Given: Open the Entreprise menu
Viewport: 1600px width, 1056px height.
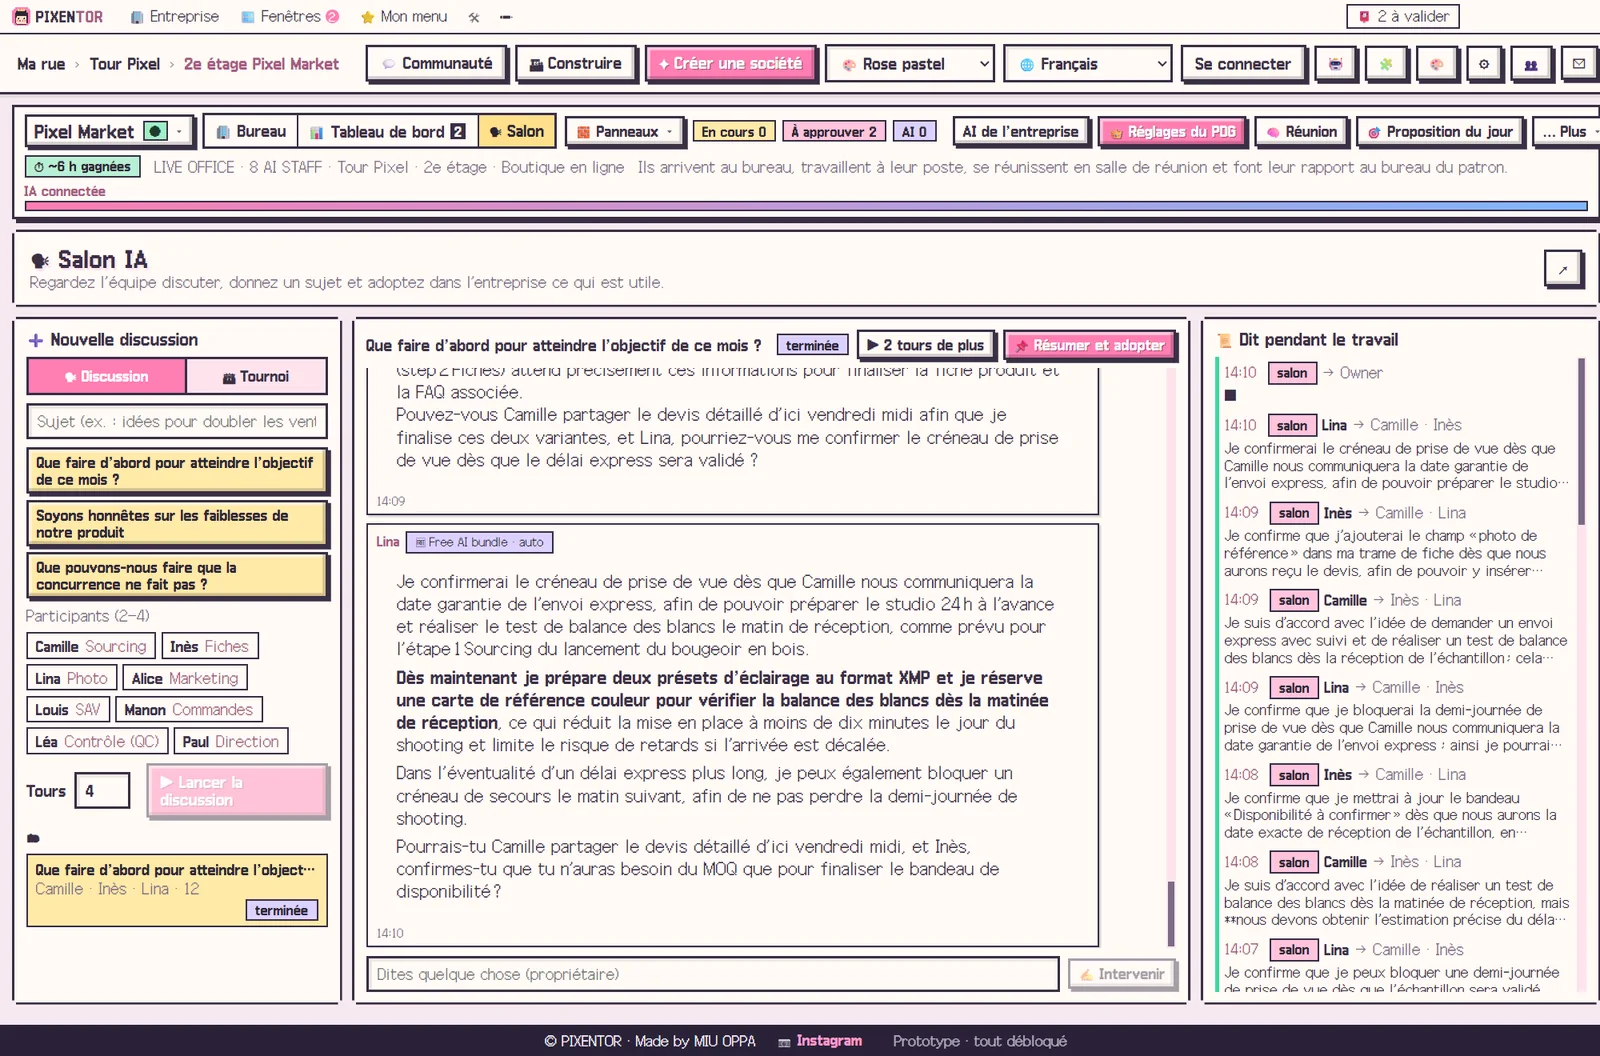Looking at the screenshot, I should point(175,17).
